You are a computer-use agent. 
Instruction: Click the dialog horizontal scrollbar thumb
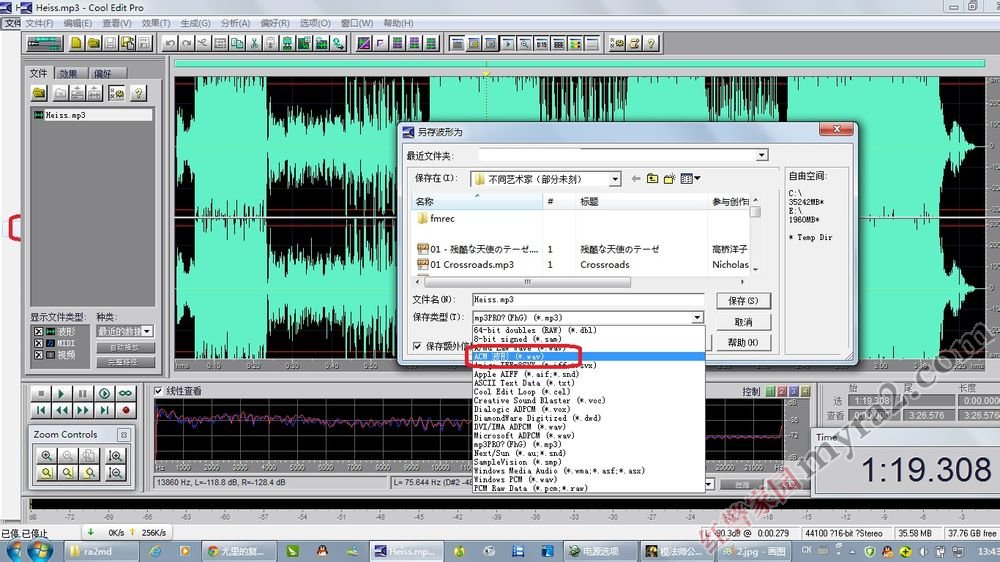click(x=527, y=281)
